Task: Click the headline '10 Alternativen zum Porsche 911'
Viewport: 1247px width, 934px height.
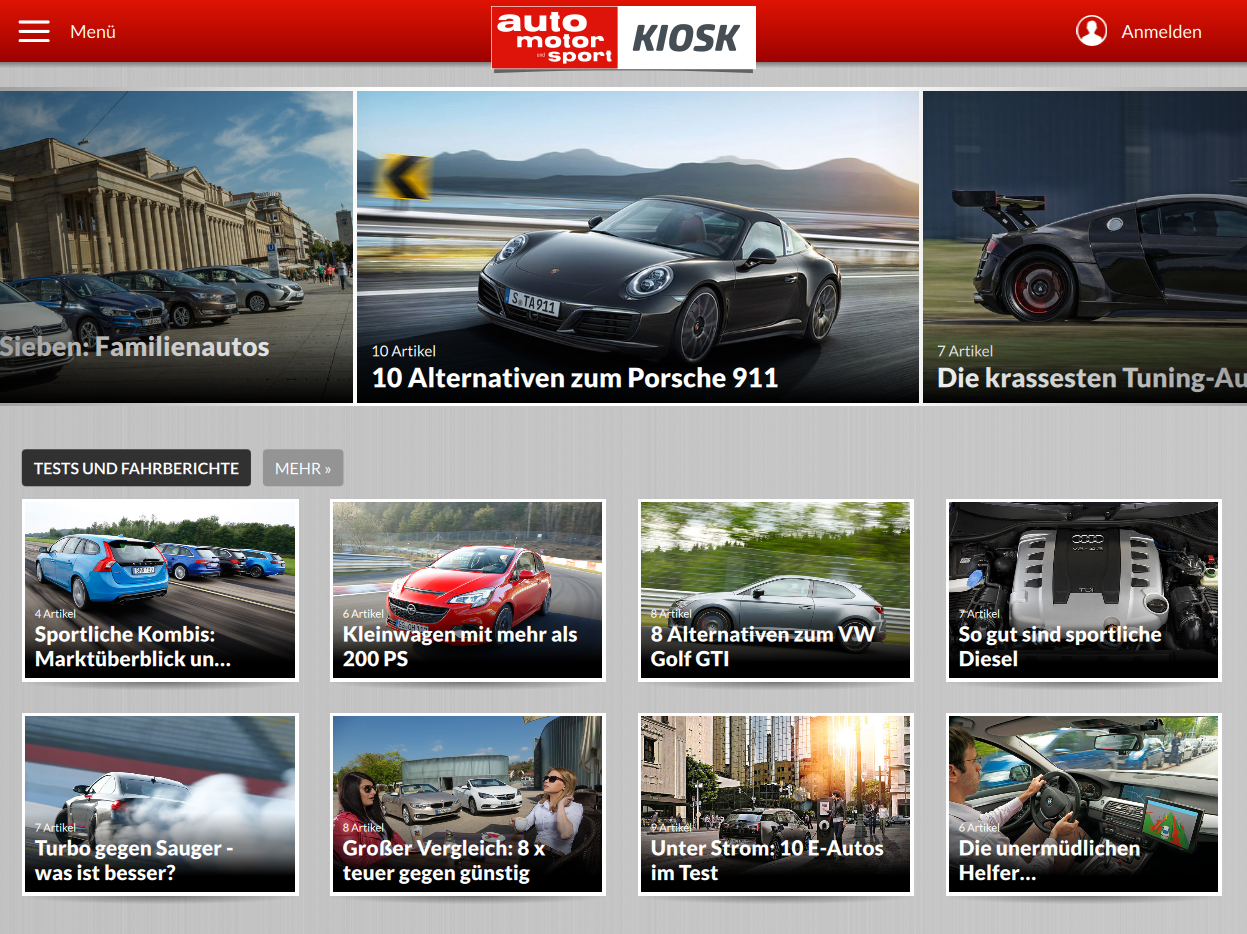Action: click(x=575, y=378)
